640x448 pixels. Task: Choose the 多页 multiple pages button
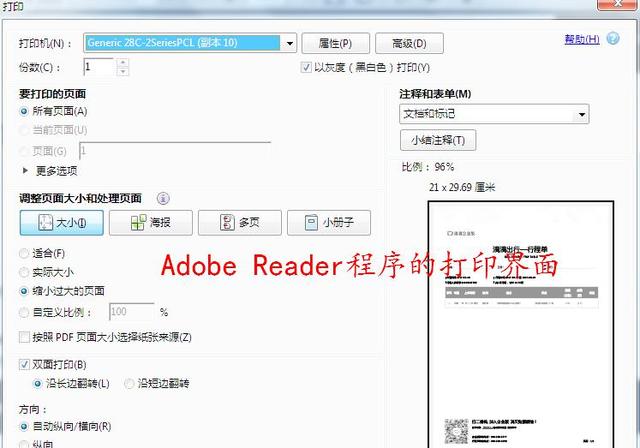tap(240, 223)
